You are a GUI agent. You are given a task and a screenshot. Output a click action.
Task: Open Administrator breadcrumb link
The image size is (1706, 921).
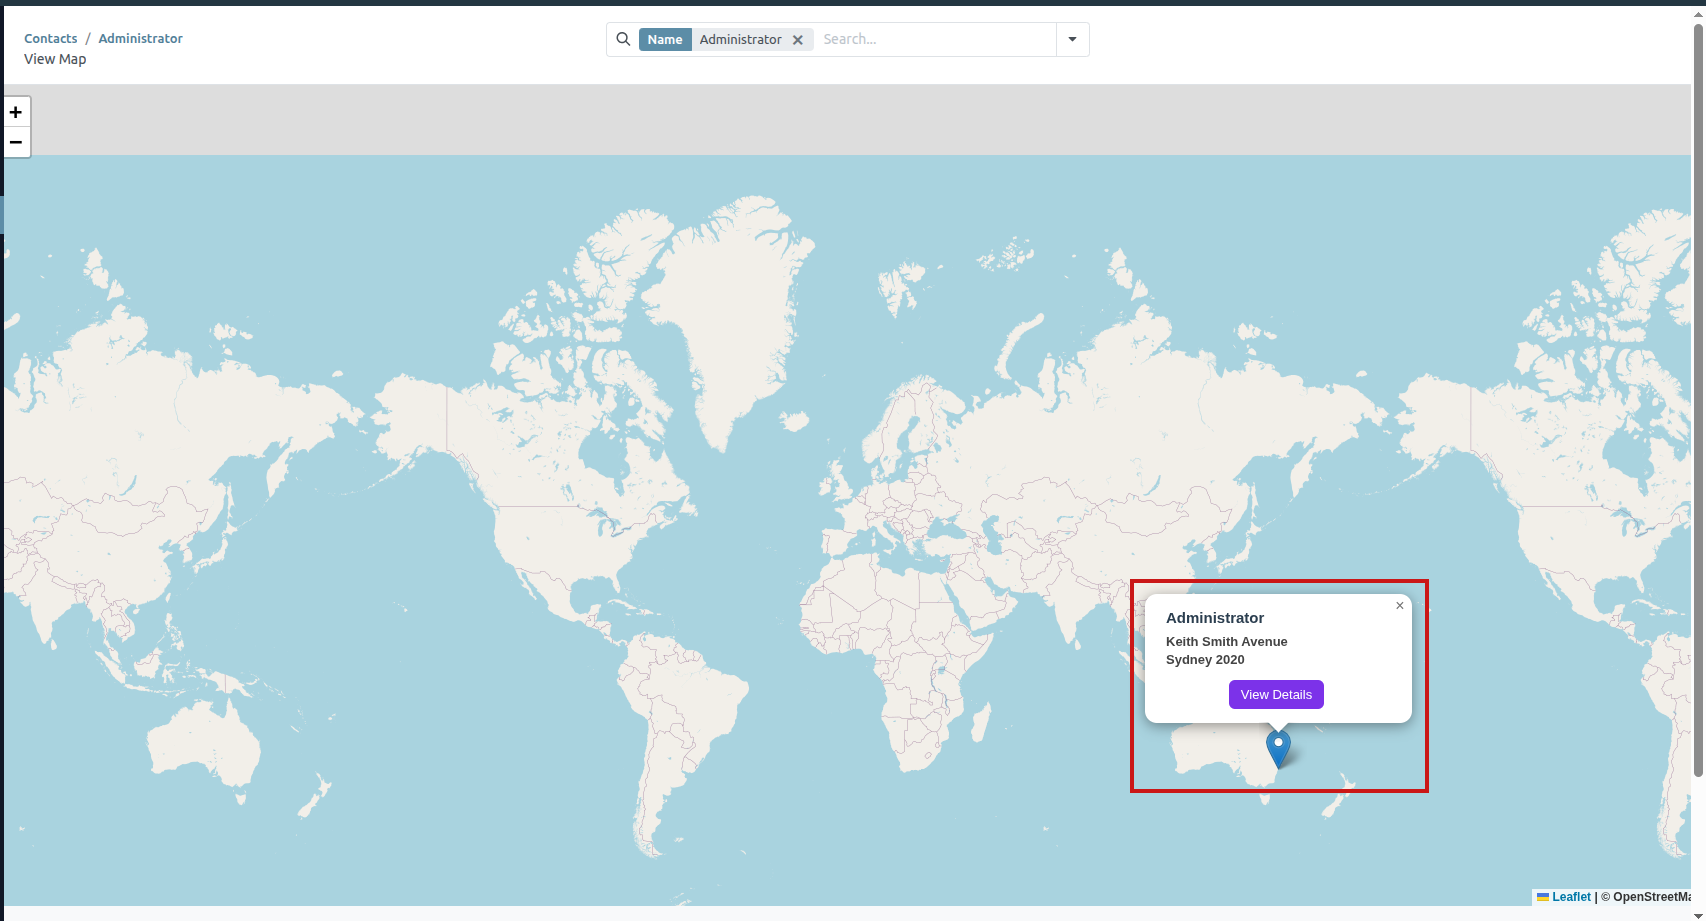pyautogui.click(x=140, y=38)
